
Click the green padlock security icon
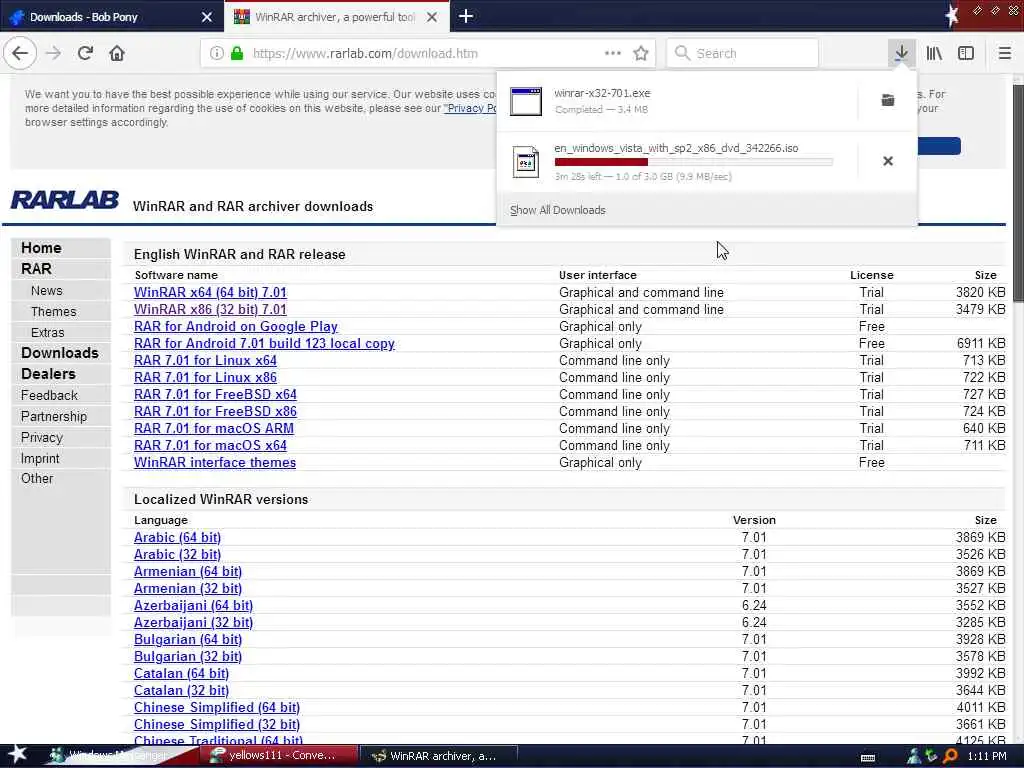(237, 53)
